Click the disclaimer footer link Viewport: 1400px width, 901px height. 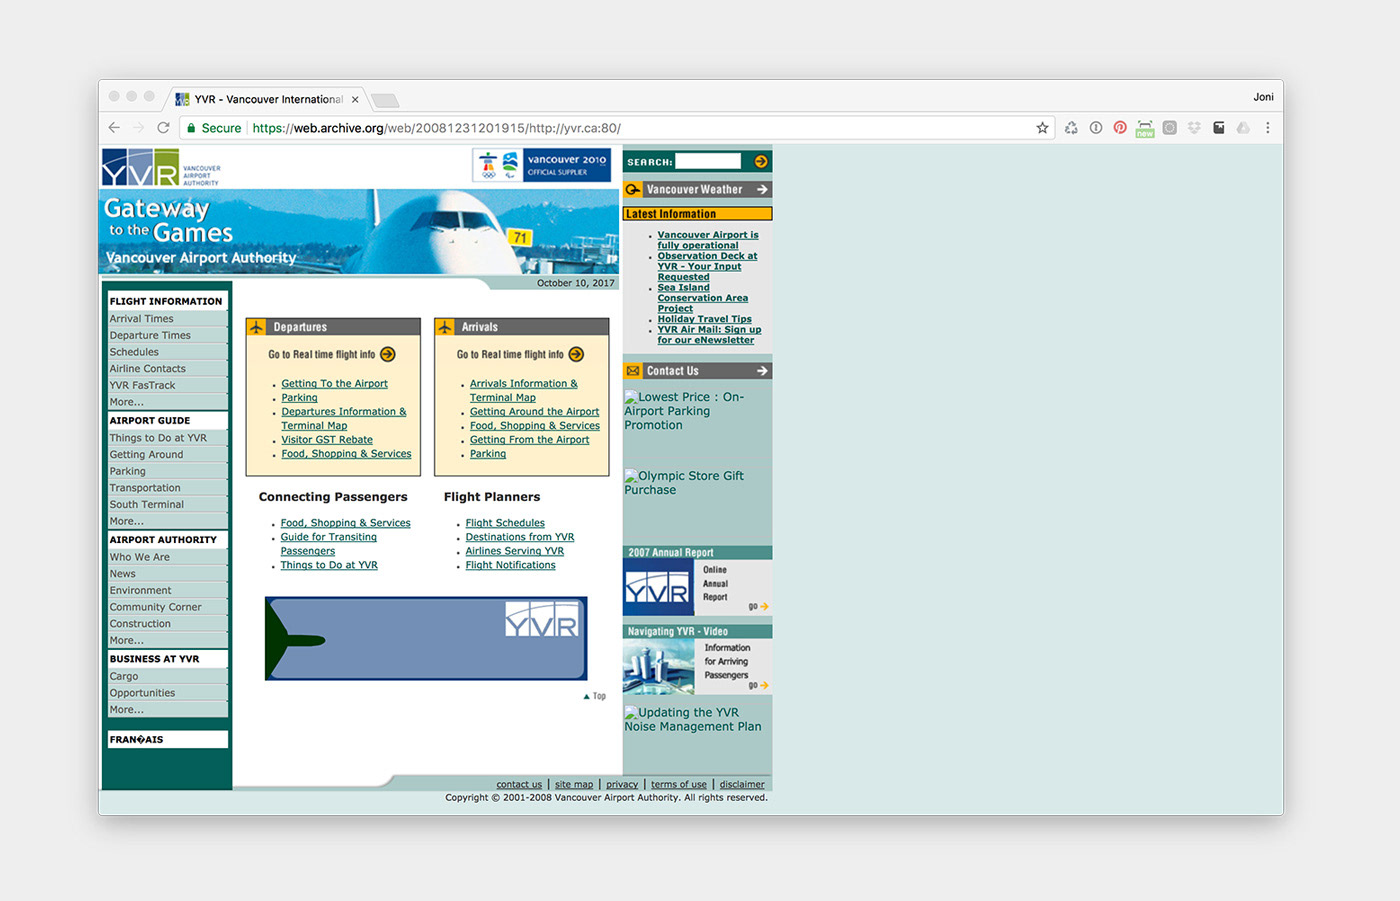(x=742, y=785)
